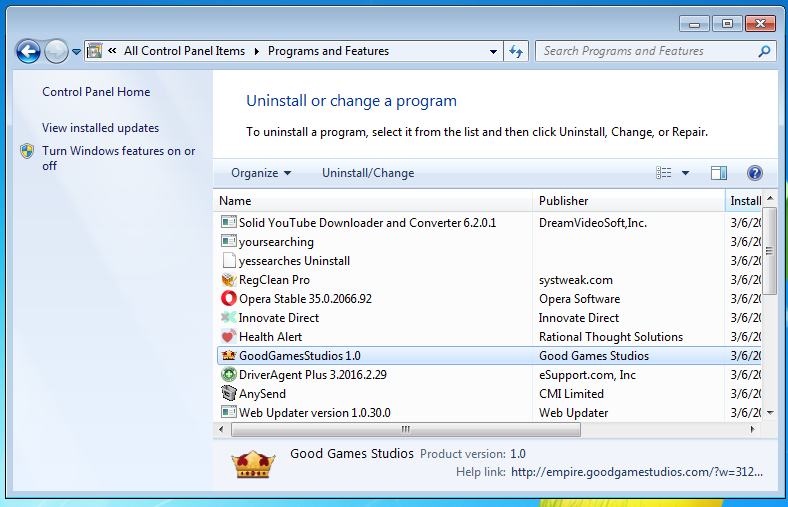Click DreamVideoSoft,Inc. publisher cell

pyautogui.click(x=593, y=223)
